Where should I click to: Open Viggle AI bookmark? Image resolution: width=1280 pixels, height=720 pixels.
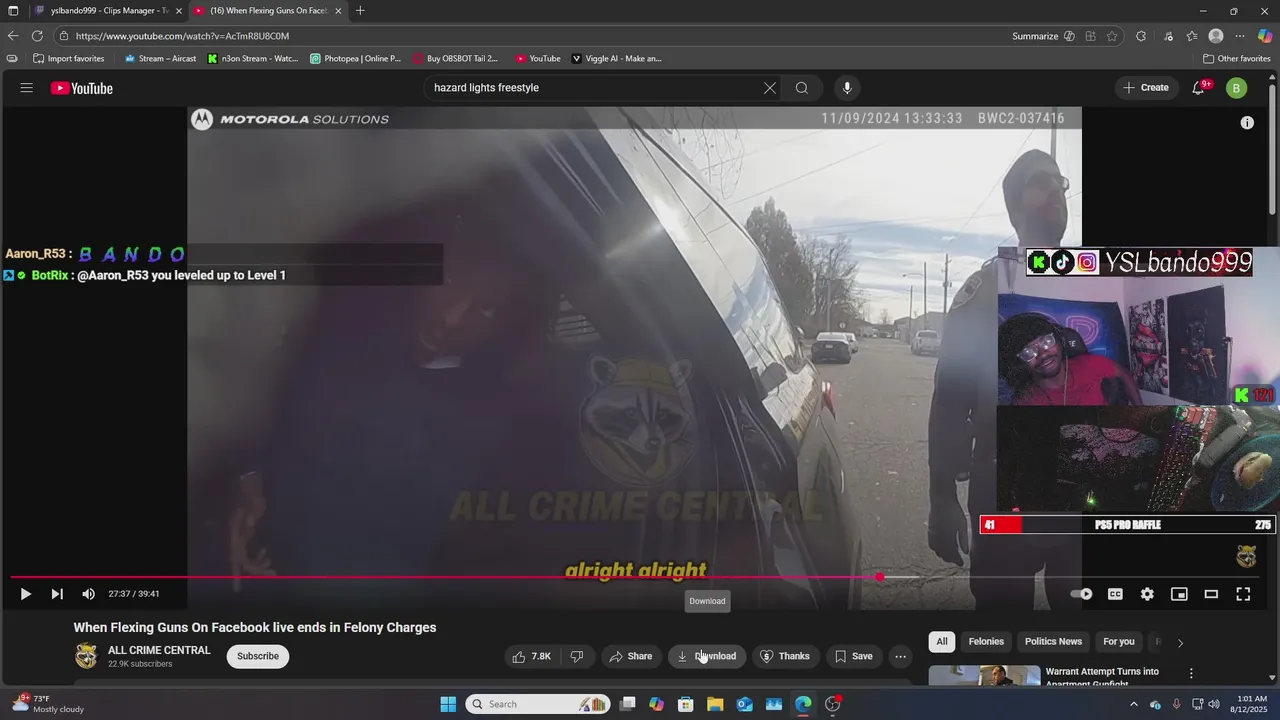616,59
